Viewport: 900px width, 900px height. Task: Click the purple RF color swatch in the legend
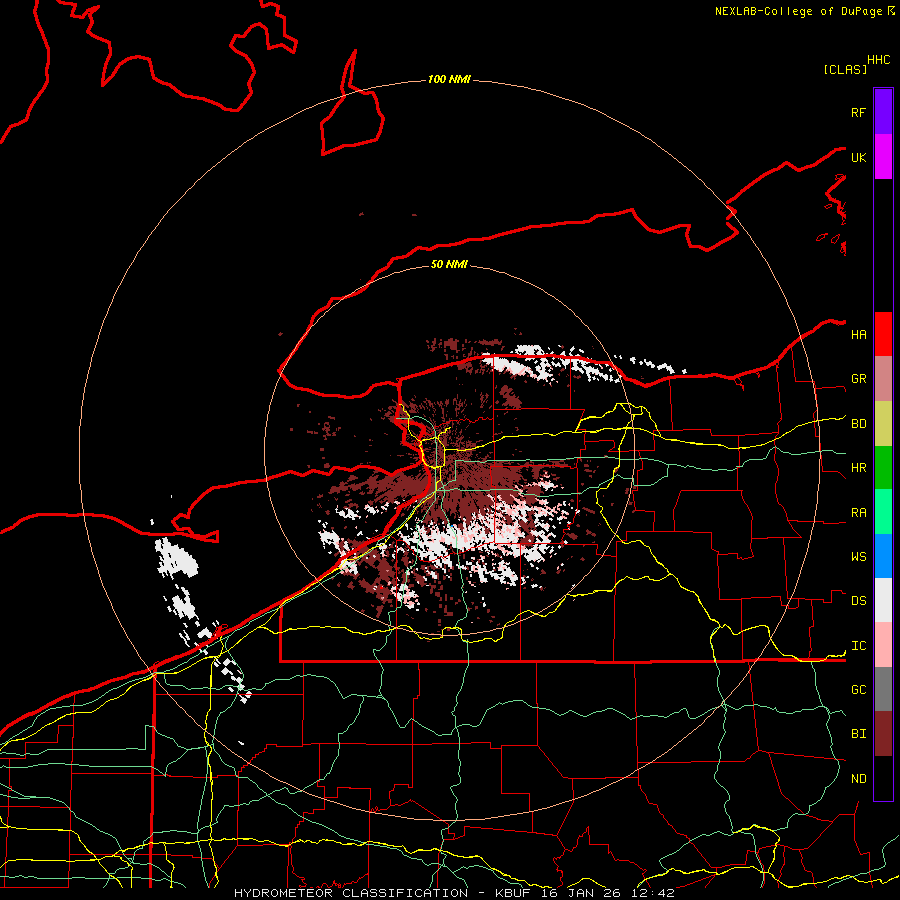coord(883,112)
